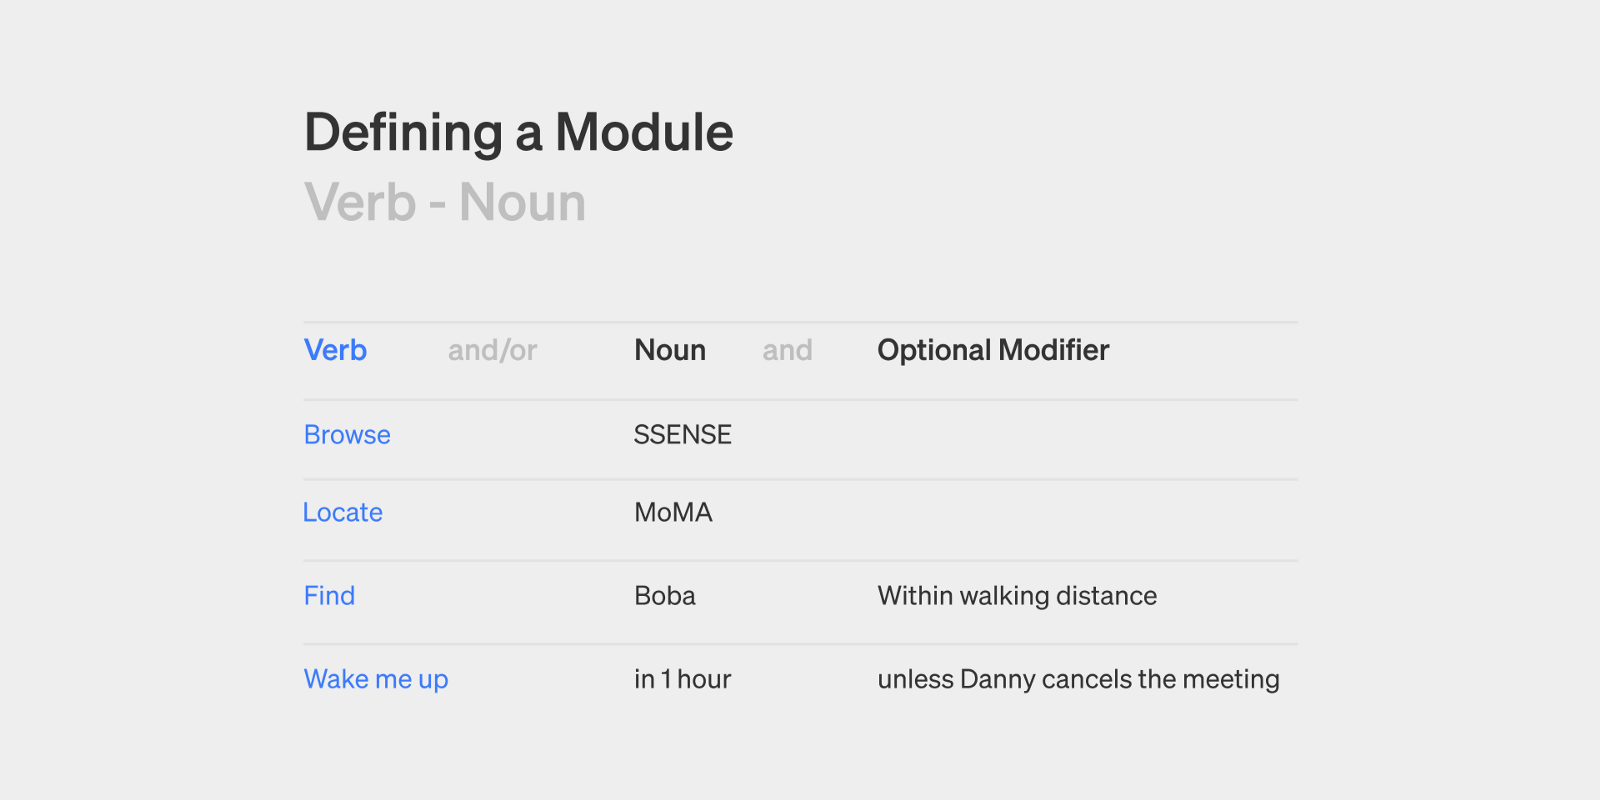Click the blue Find verb link
1600x800 pixels.
tap(329, 596)
